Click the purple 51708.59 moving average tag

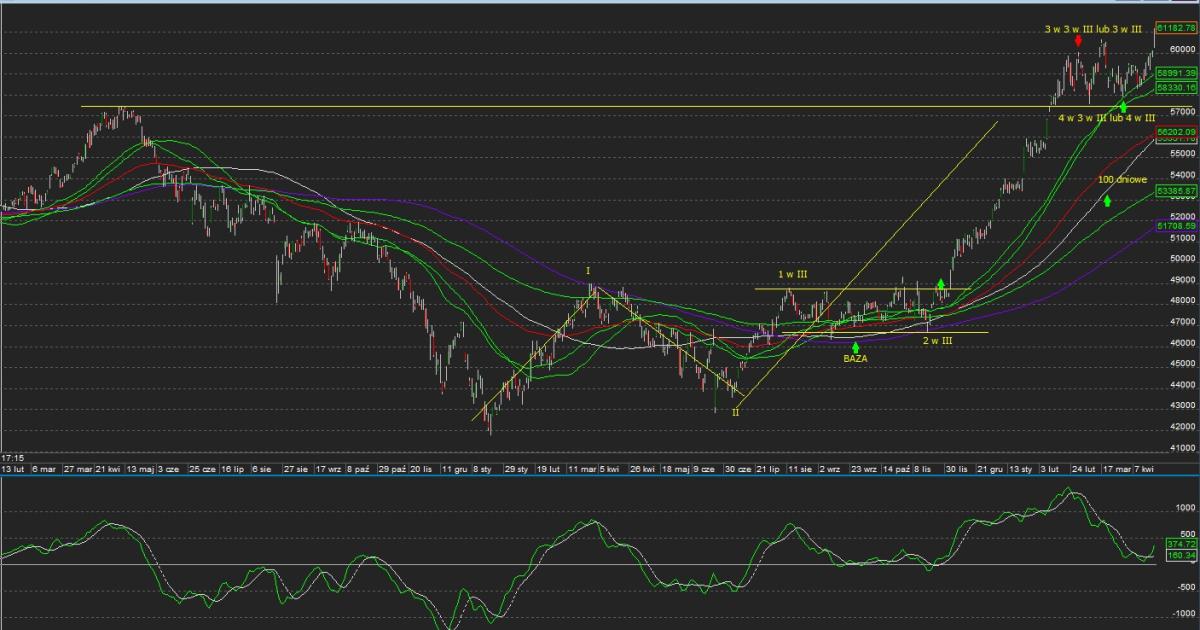(1177, 227)
